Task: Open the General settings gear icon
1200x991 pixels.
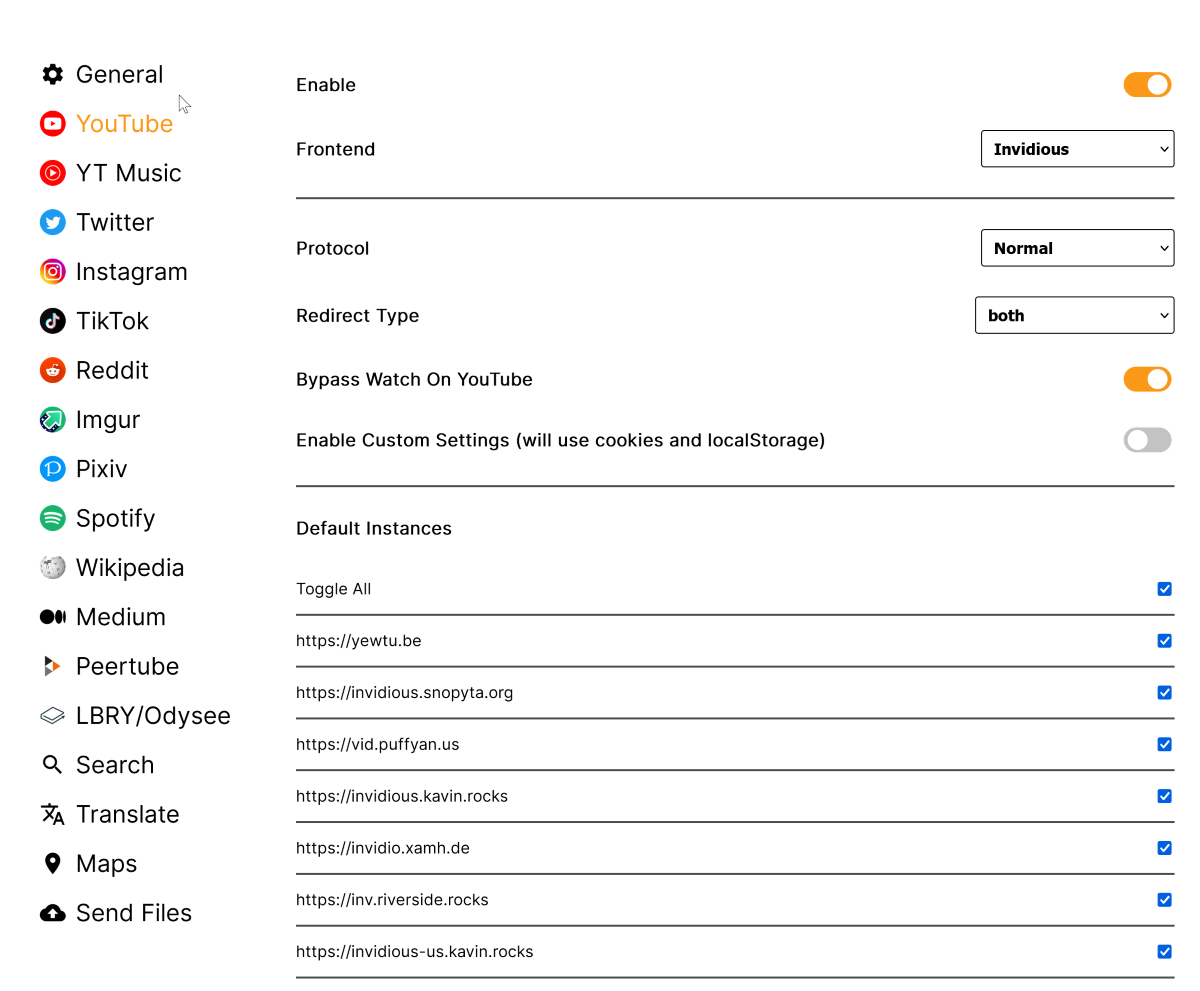Action: pyautogui.click(x=52, y=74)
